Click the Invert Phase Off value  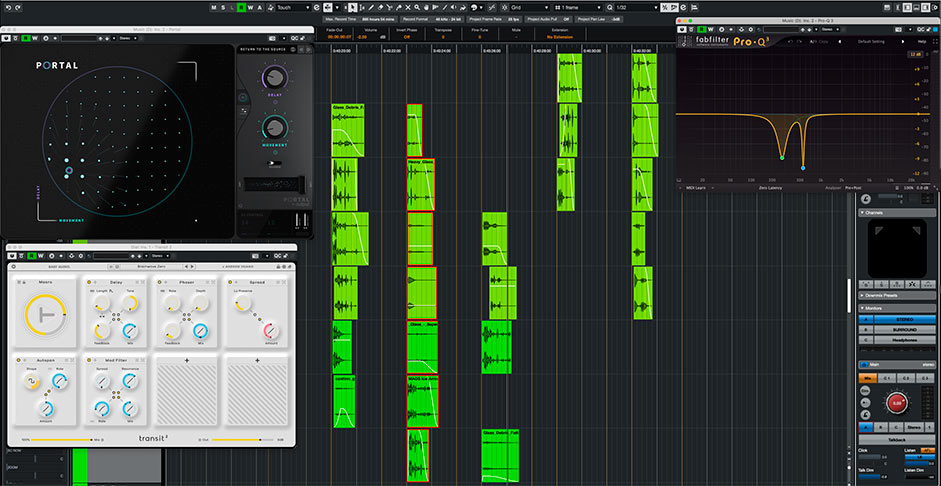click(x=407, y=37)
